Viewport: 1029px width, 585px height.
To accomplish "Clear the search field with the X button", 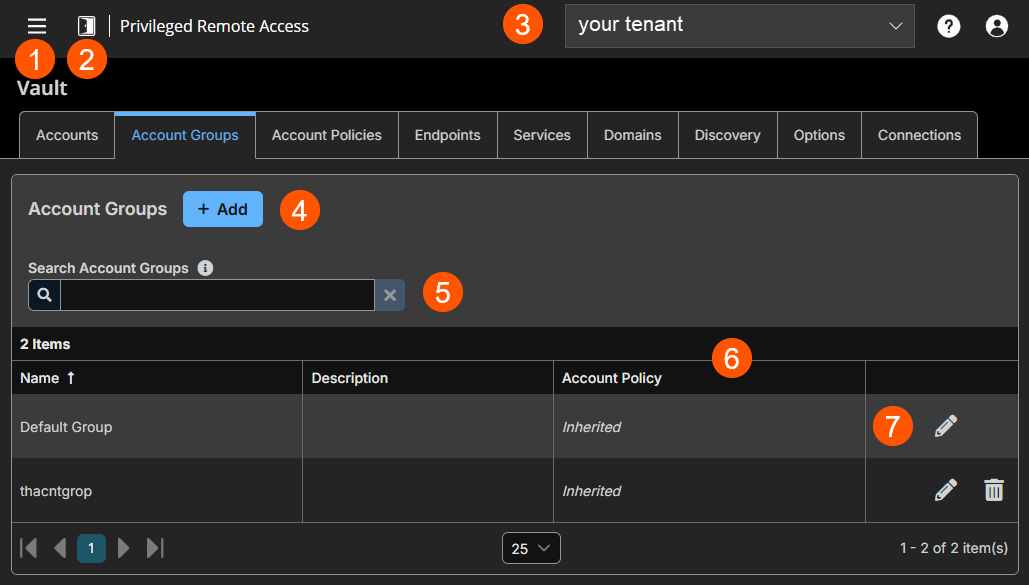I will tap(389, 295).
